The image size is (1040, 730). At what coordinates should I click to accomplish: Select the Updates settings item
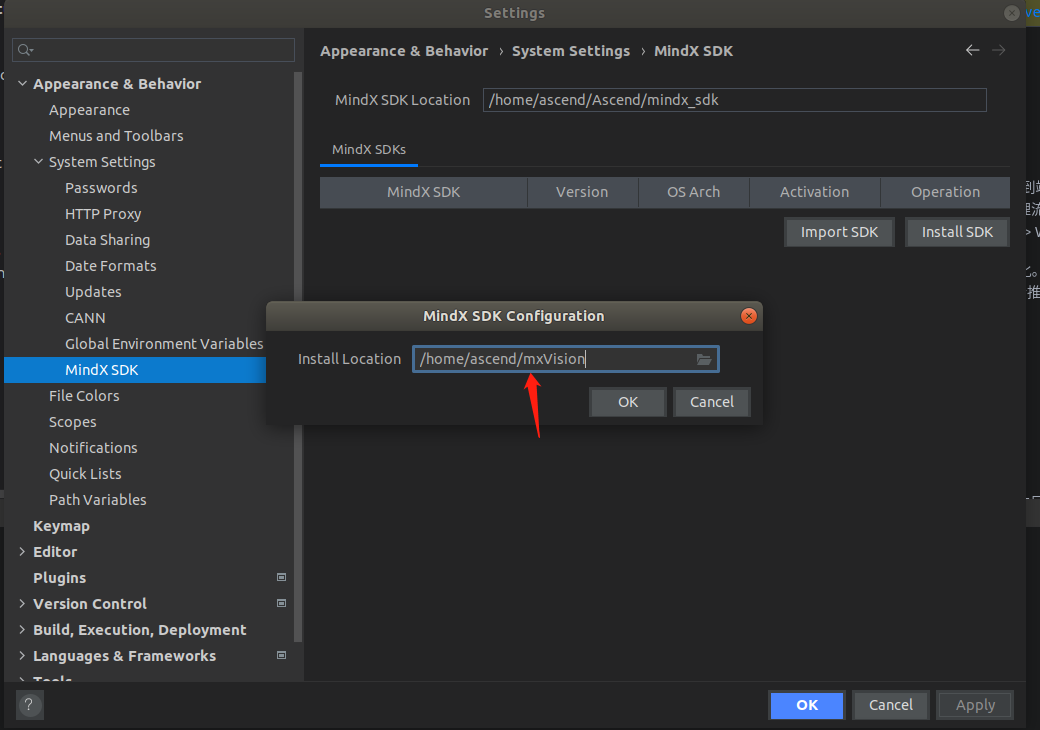(93, 292)
